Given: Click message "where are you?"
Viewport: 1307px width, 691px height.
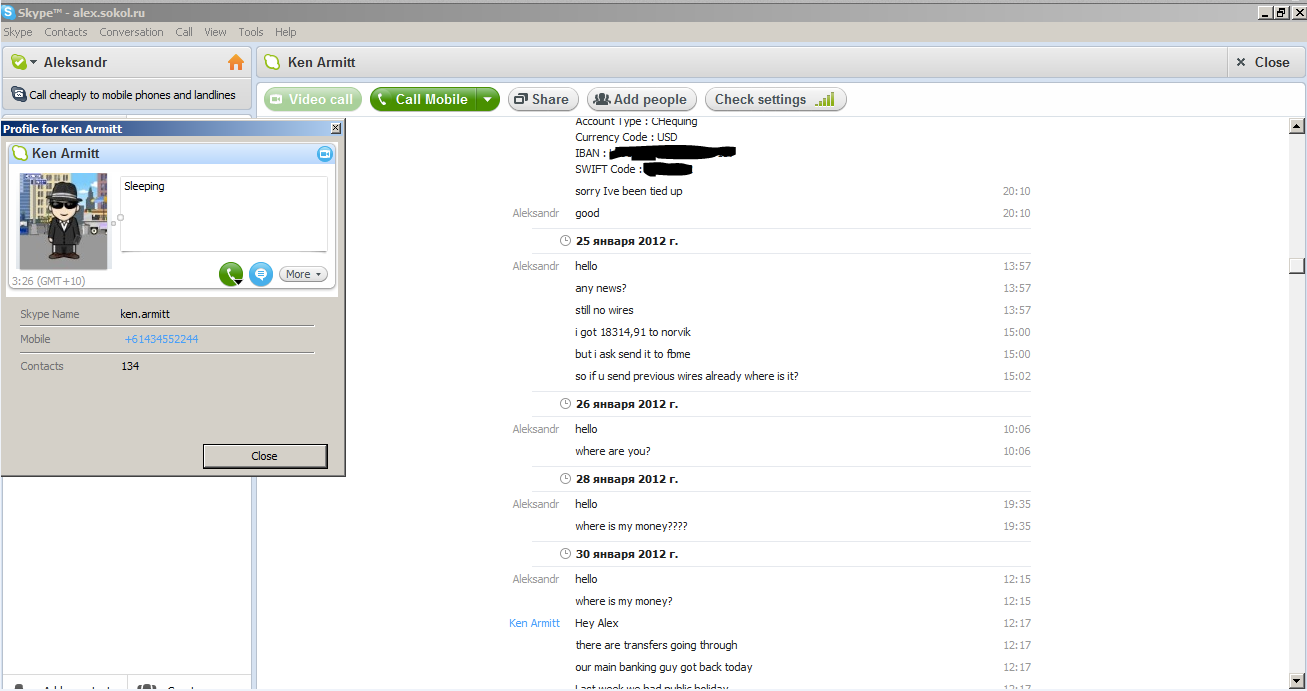Looking at the screenshot, I should point(613,451).
